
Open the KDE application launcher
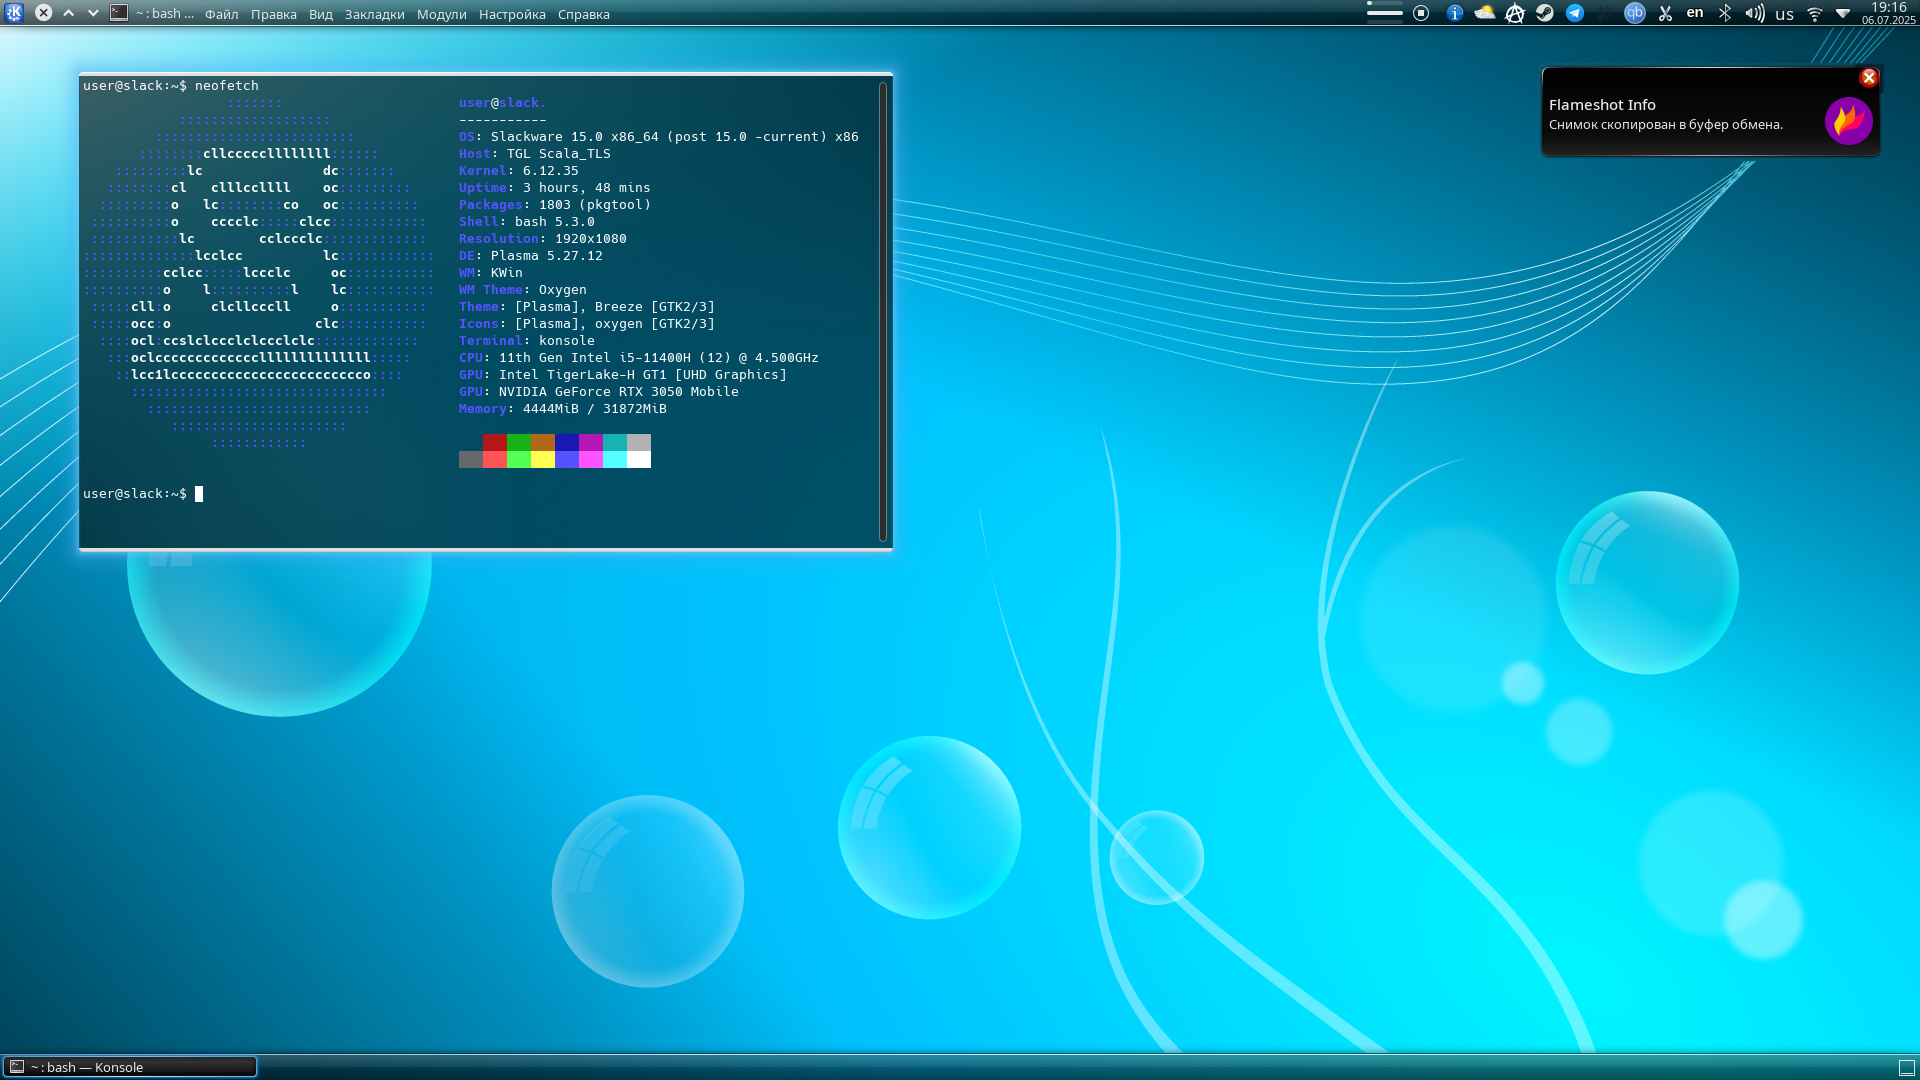(14, 13)
